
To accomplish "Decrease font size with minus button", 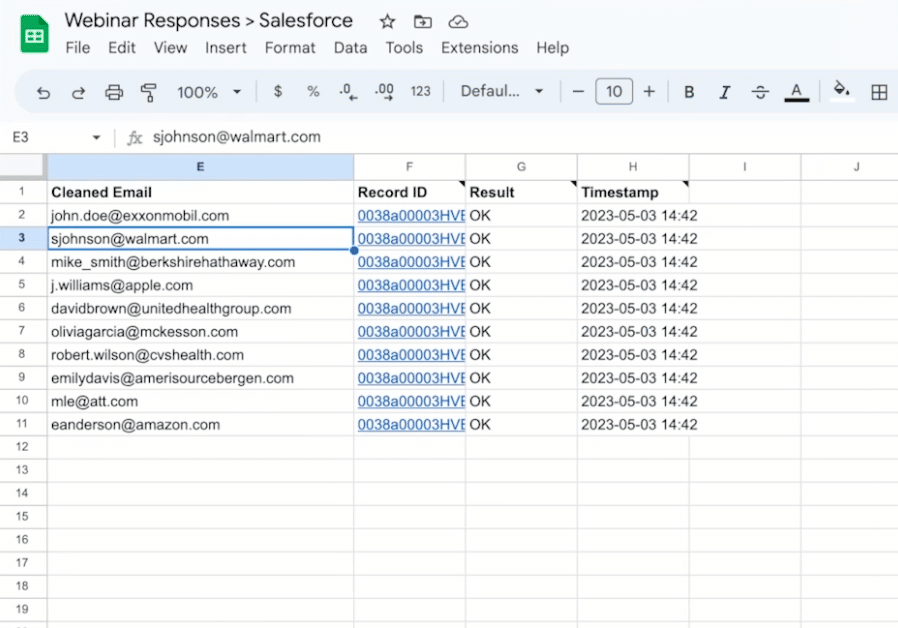I will (x=578, y=92).
